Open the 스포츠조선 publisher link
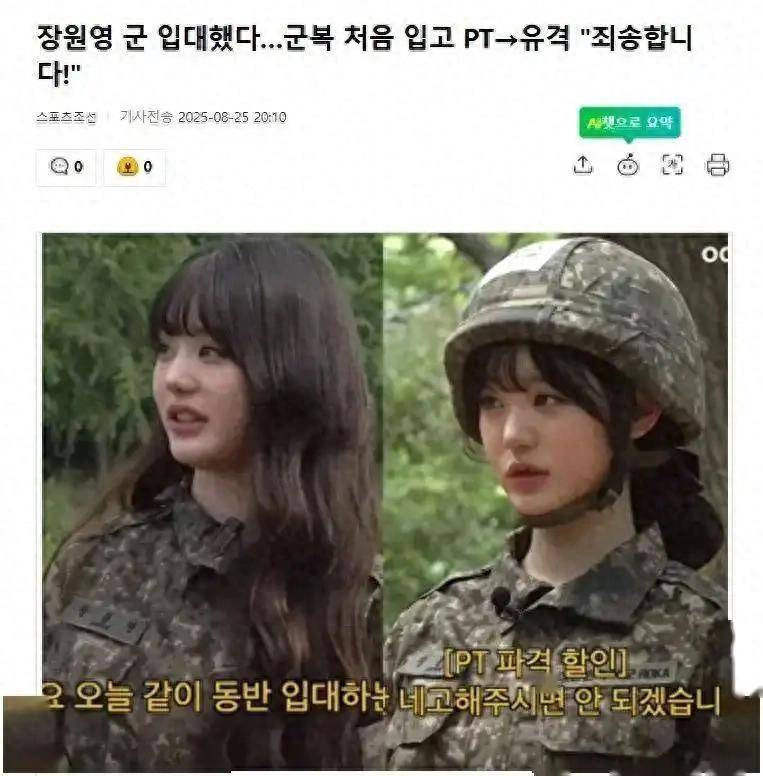The image size is (763, 776). 66,117
